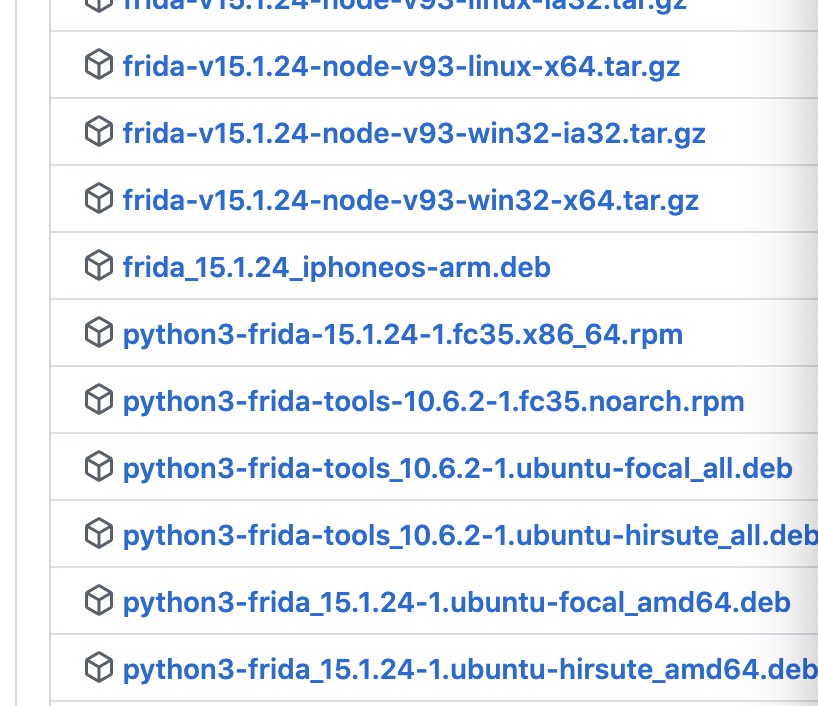Viewport: 818px width, 706px height.
Task: Download frida-v15.1.24-node-v93-linux-x64.tar.gz
Action: (401, 67)
